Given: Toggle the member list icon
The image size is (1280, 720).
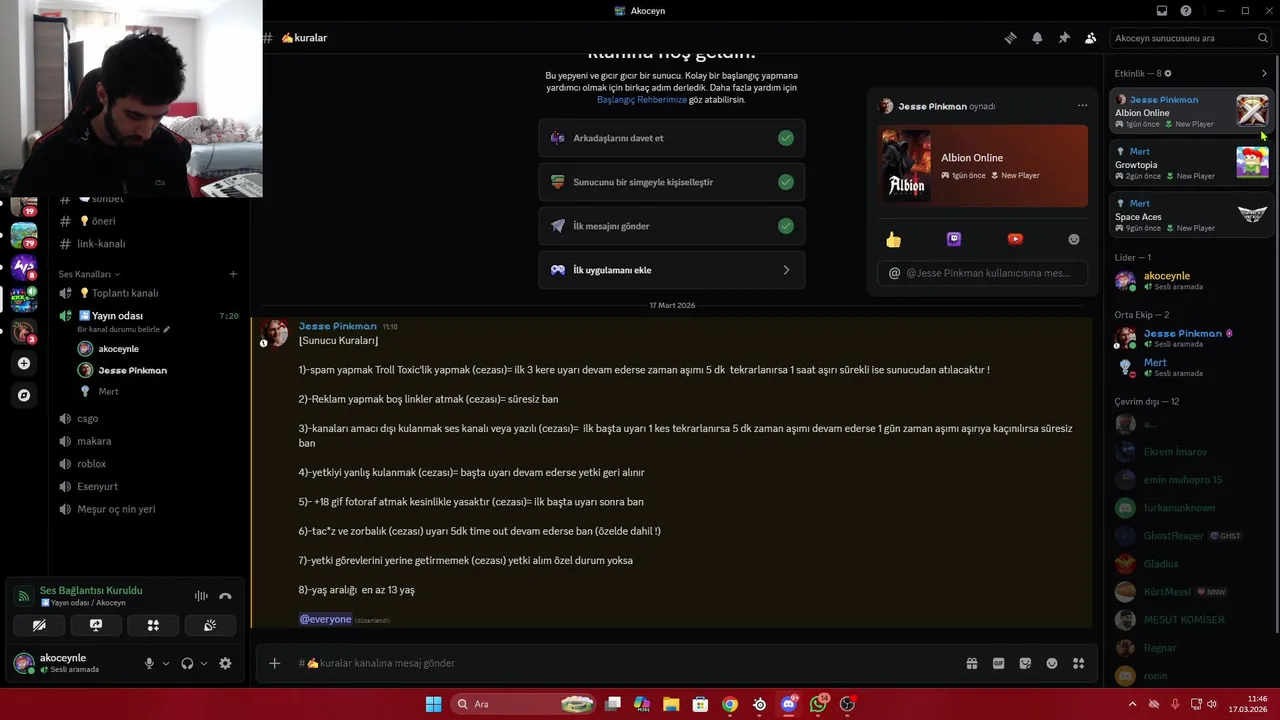Looking at the screenshot, I should (1090, 38).
